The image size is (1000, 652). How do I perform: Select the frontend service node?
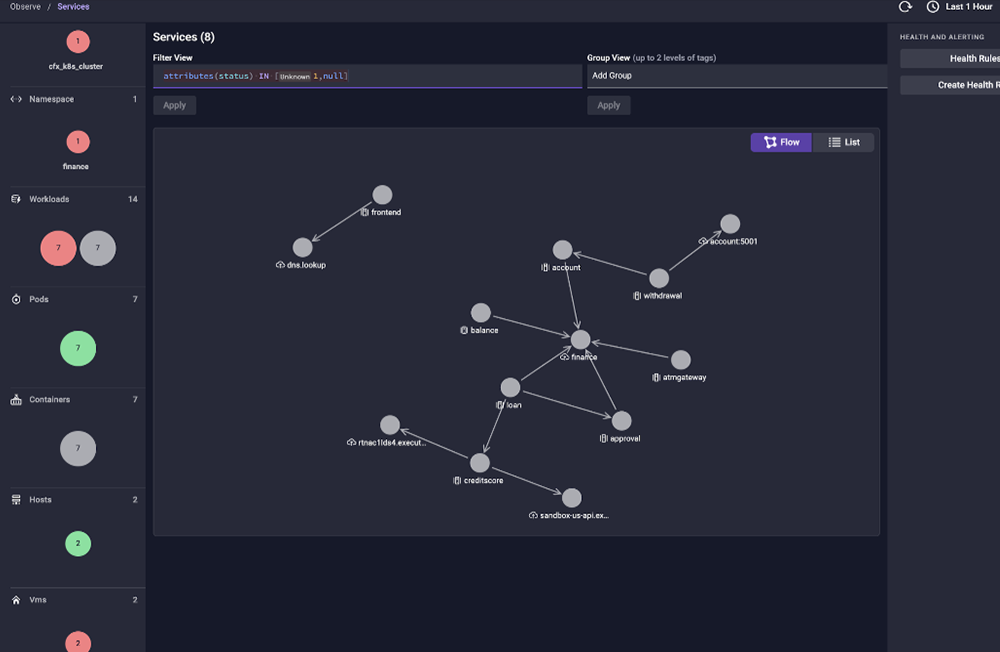(382, 195)
